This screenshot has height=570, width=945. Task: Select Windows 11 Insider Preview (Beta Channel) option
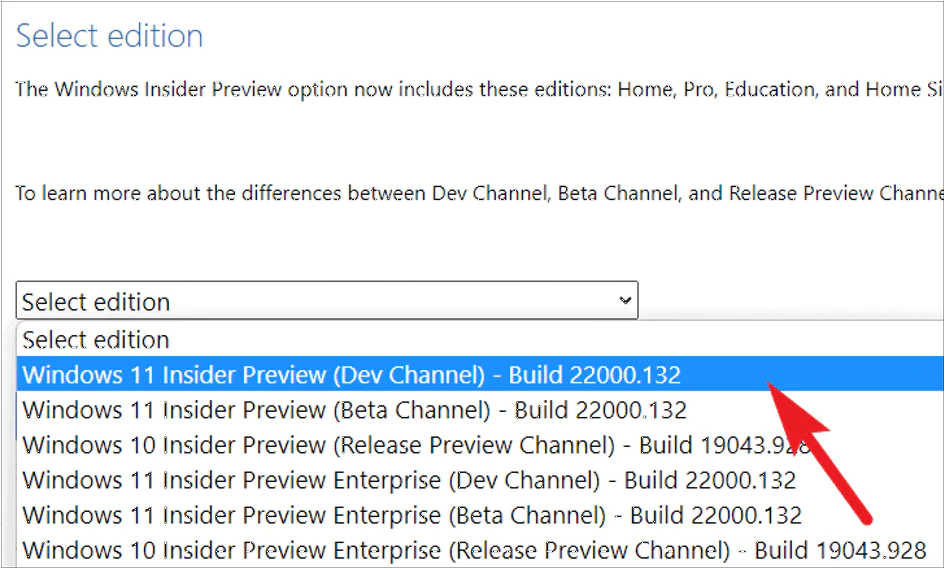[x=480, y=410]
